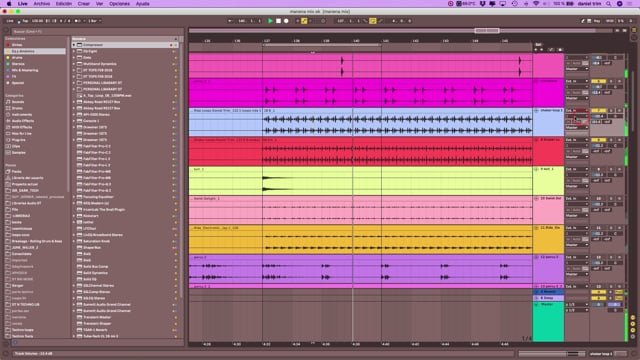Click the Arrangement Record button
Screen dimensions: 640x360
[x=286, y=21]
